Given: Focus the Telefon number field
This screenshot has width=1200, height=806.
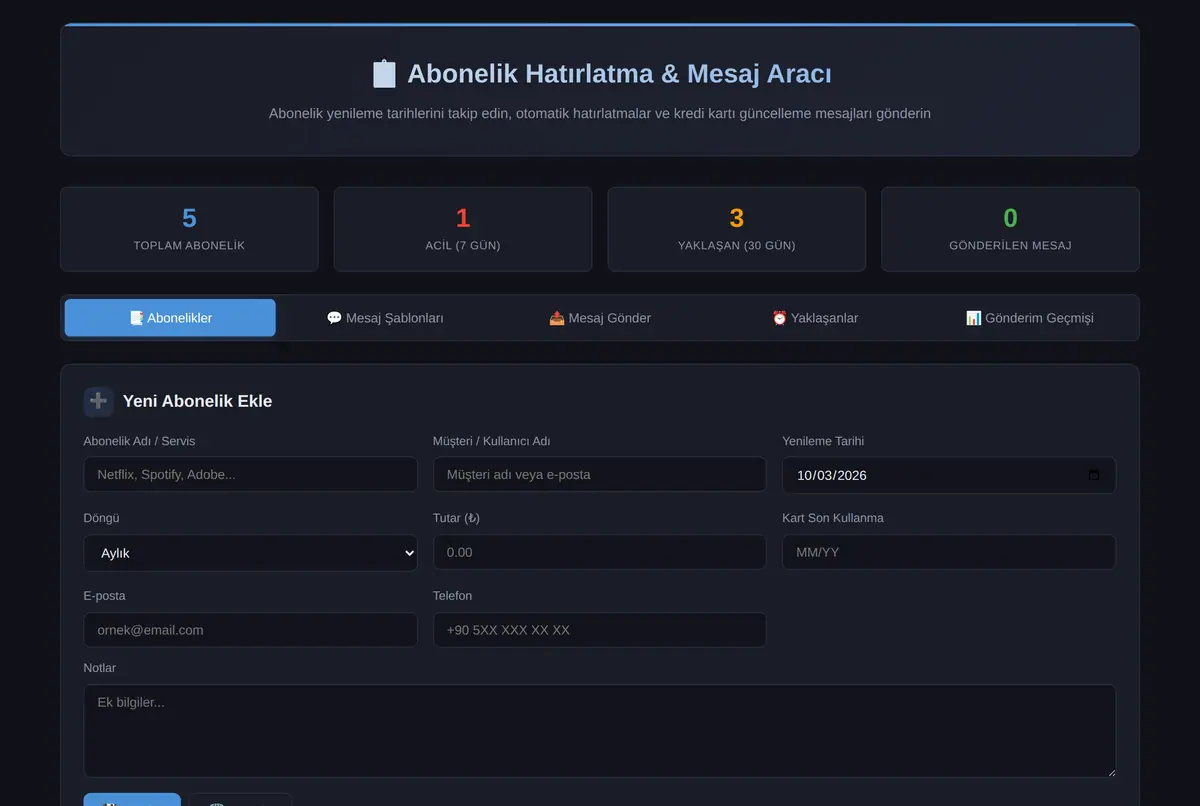Looking at the screenshot, I should point(600,630).
